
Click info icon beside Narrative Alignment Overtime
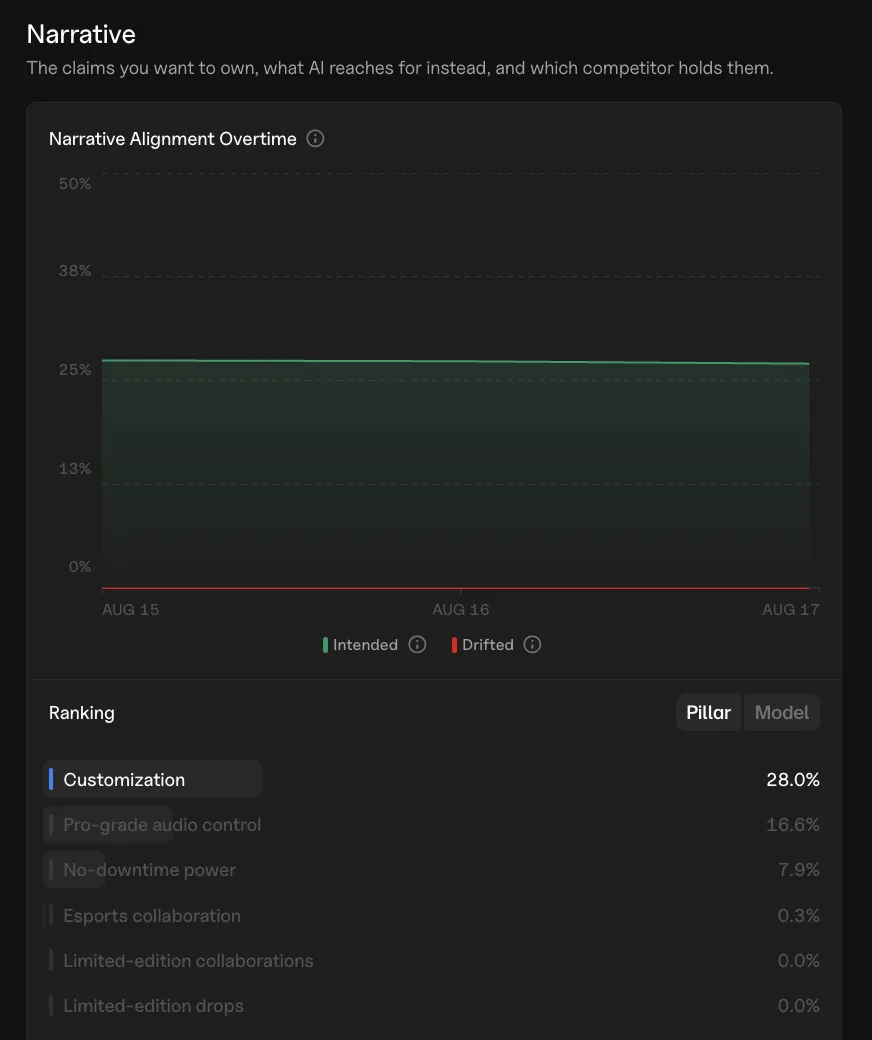coord(315,139)
